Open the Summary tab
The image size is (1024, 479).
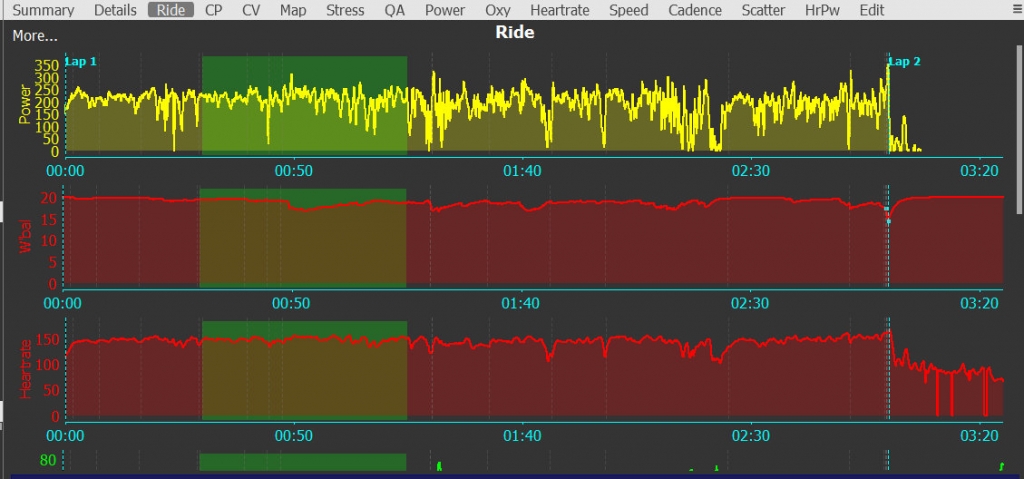coord(44,10)
